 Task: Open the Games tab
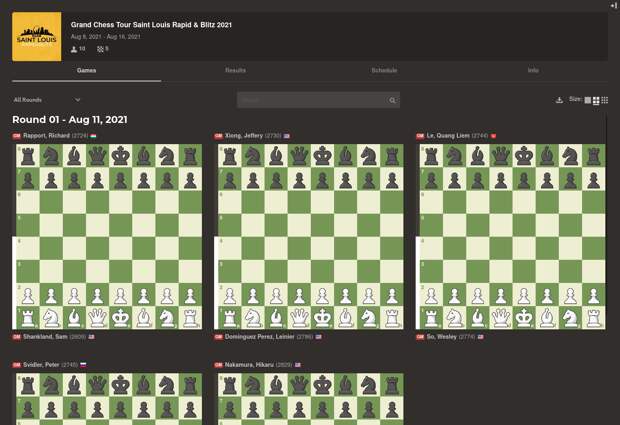click(x=87, y=70)
